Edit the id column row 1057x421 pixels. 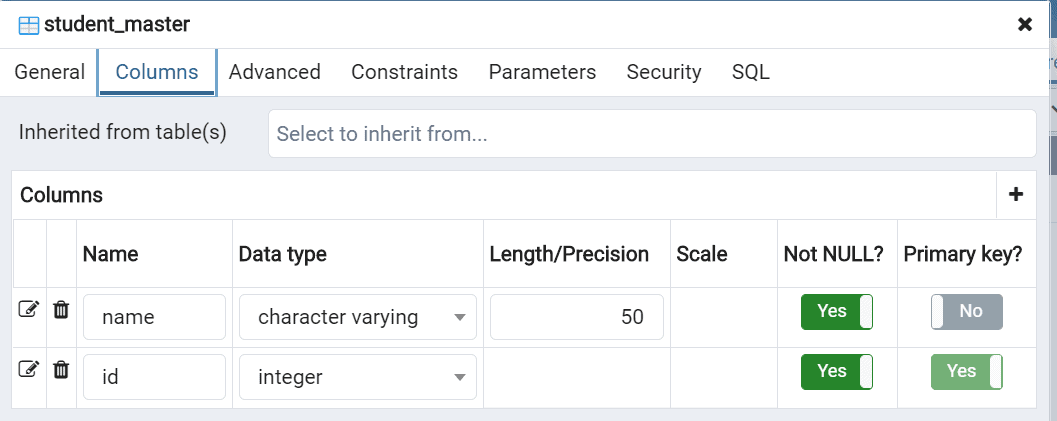[29, 370]
